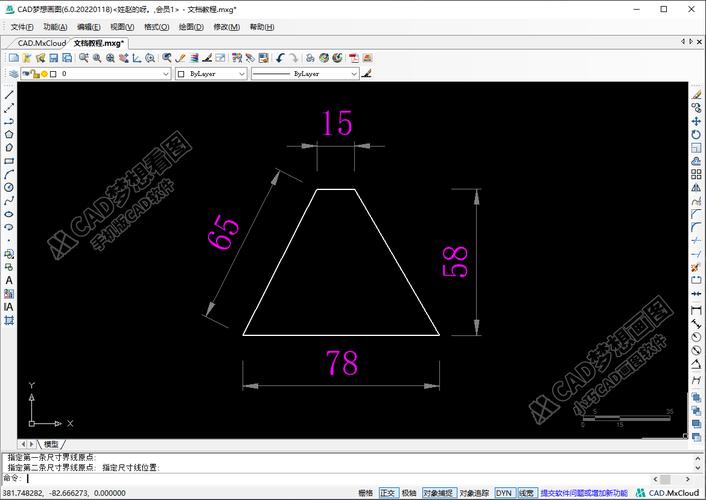Toggle the 线宽 lineweight display
The height and width of the screenshot is (500, 706).
point(527,493)
